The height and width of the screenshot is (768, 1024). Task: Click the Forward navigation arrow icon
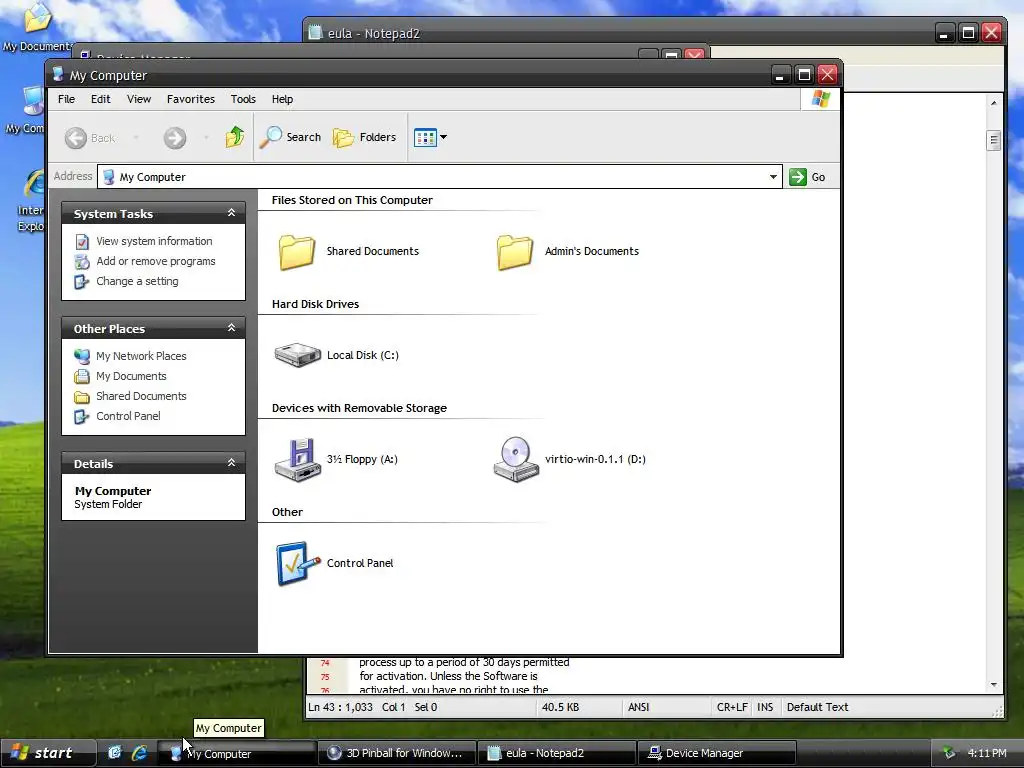click(x=174, y=138)
